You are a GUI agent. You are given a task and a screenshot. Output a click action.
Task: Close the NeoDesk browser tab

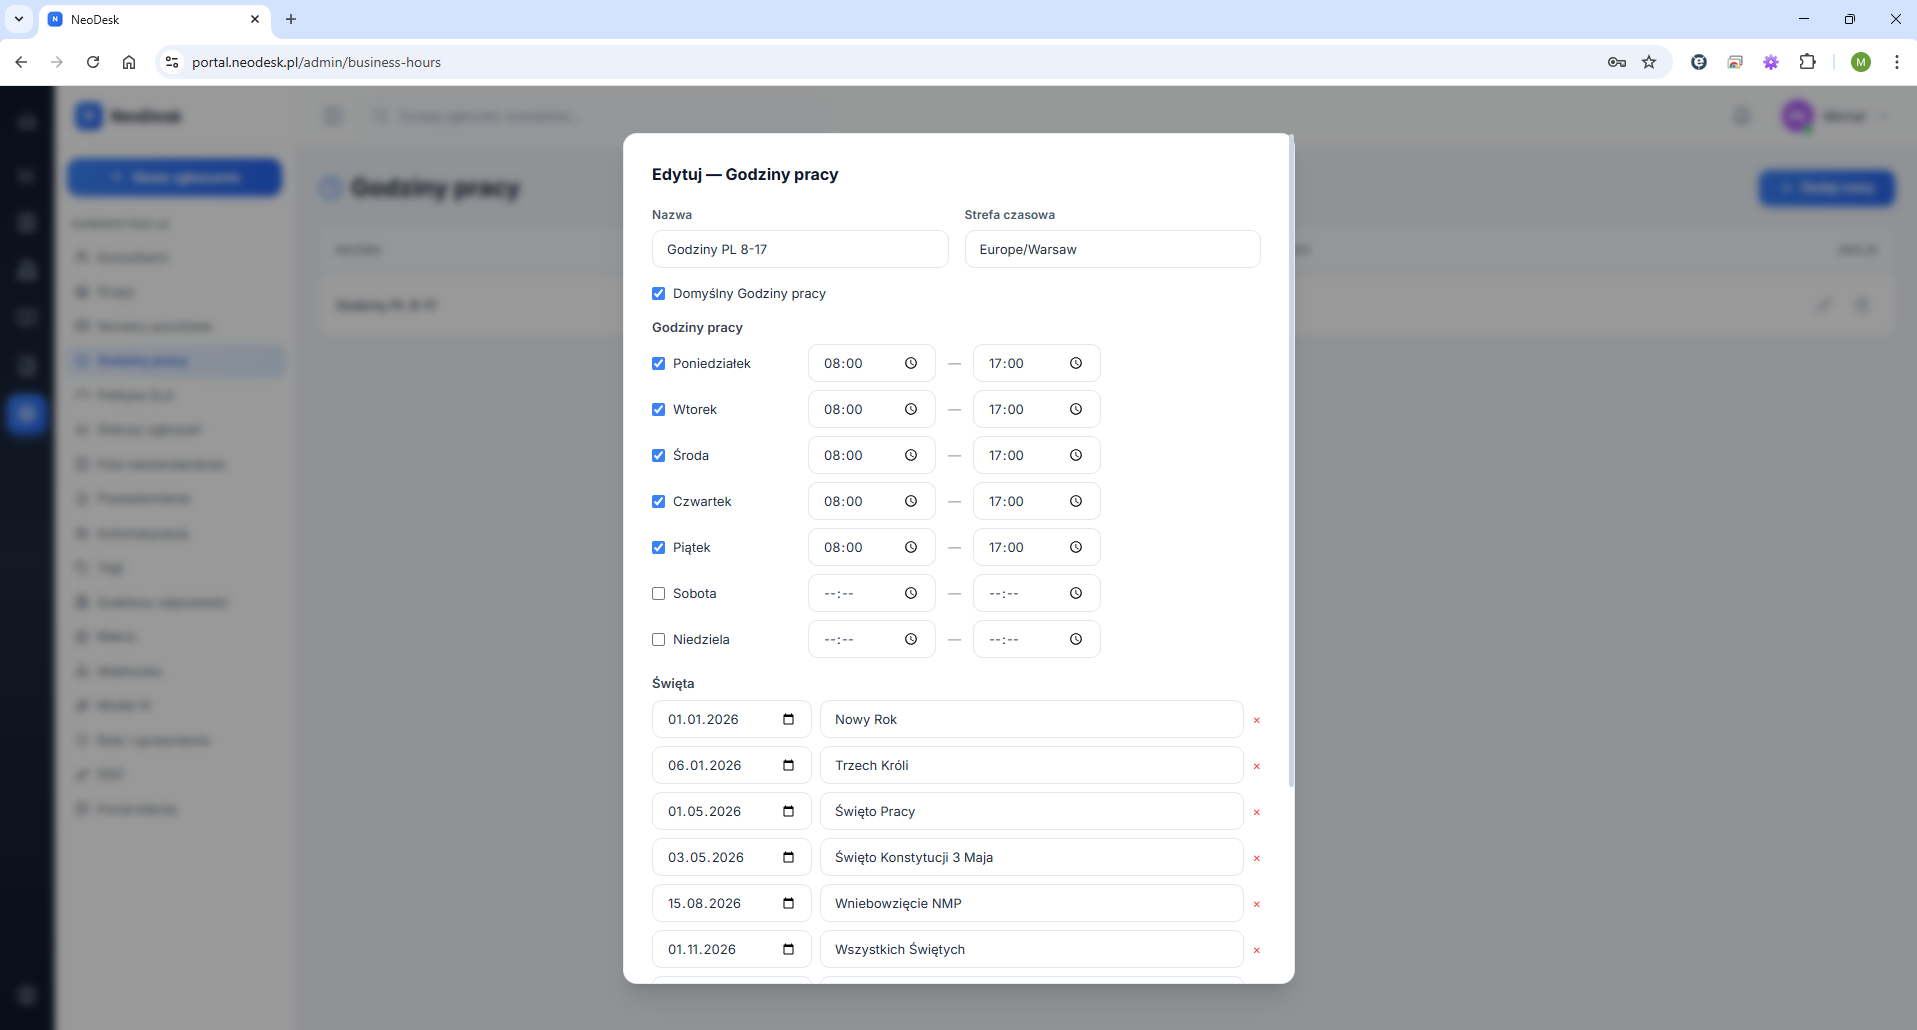click(x=255, y=19)
